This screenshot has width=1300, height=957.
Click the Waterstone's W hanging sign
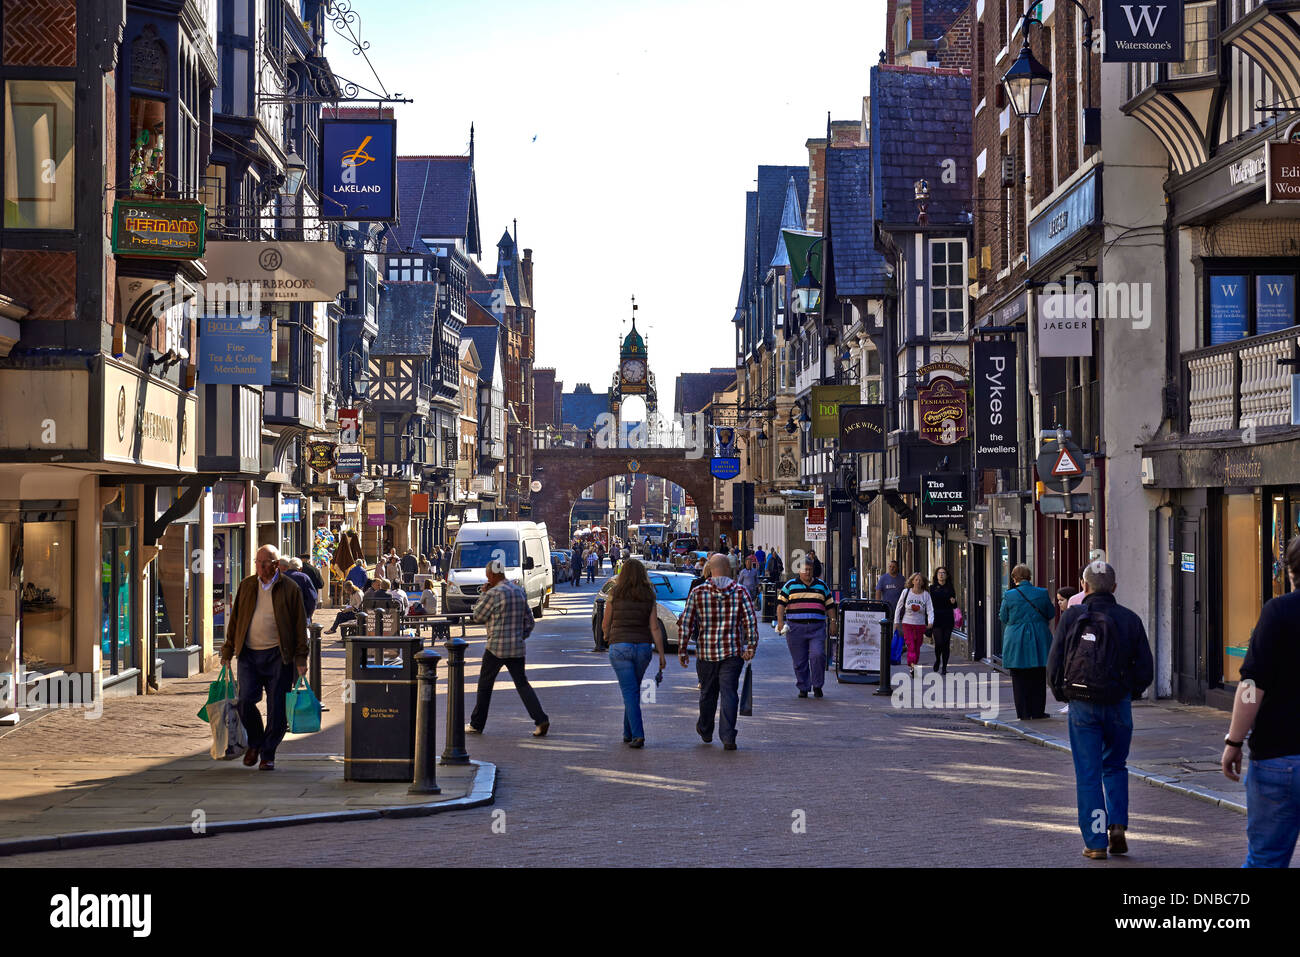point(1142,31)
